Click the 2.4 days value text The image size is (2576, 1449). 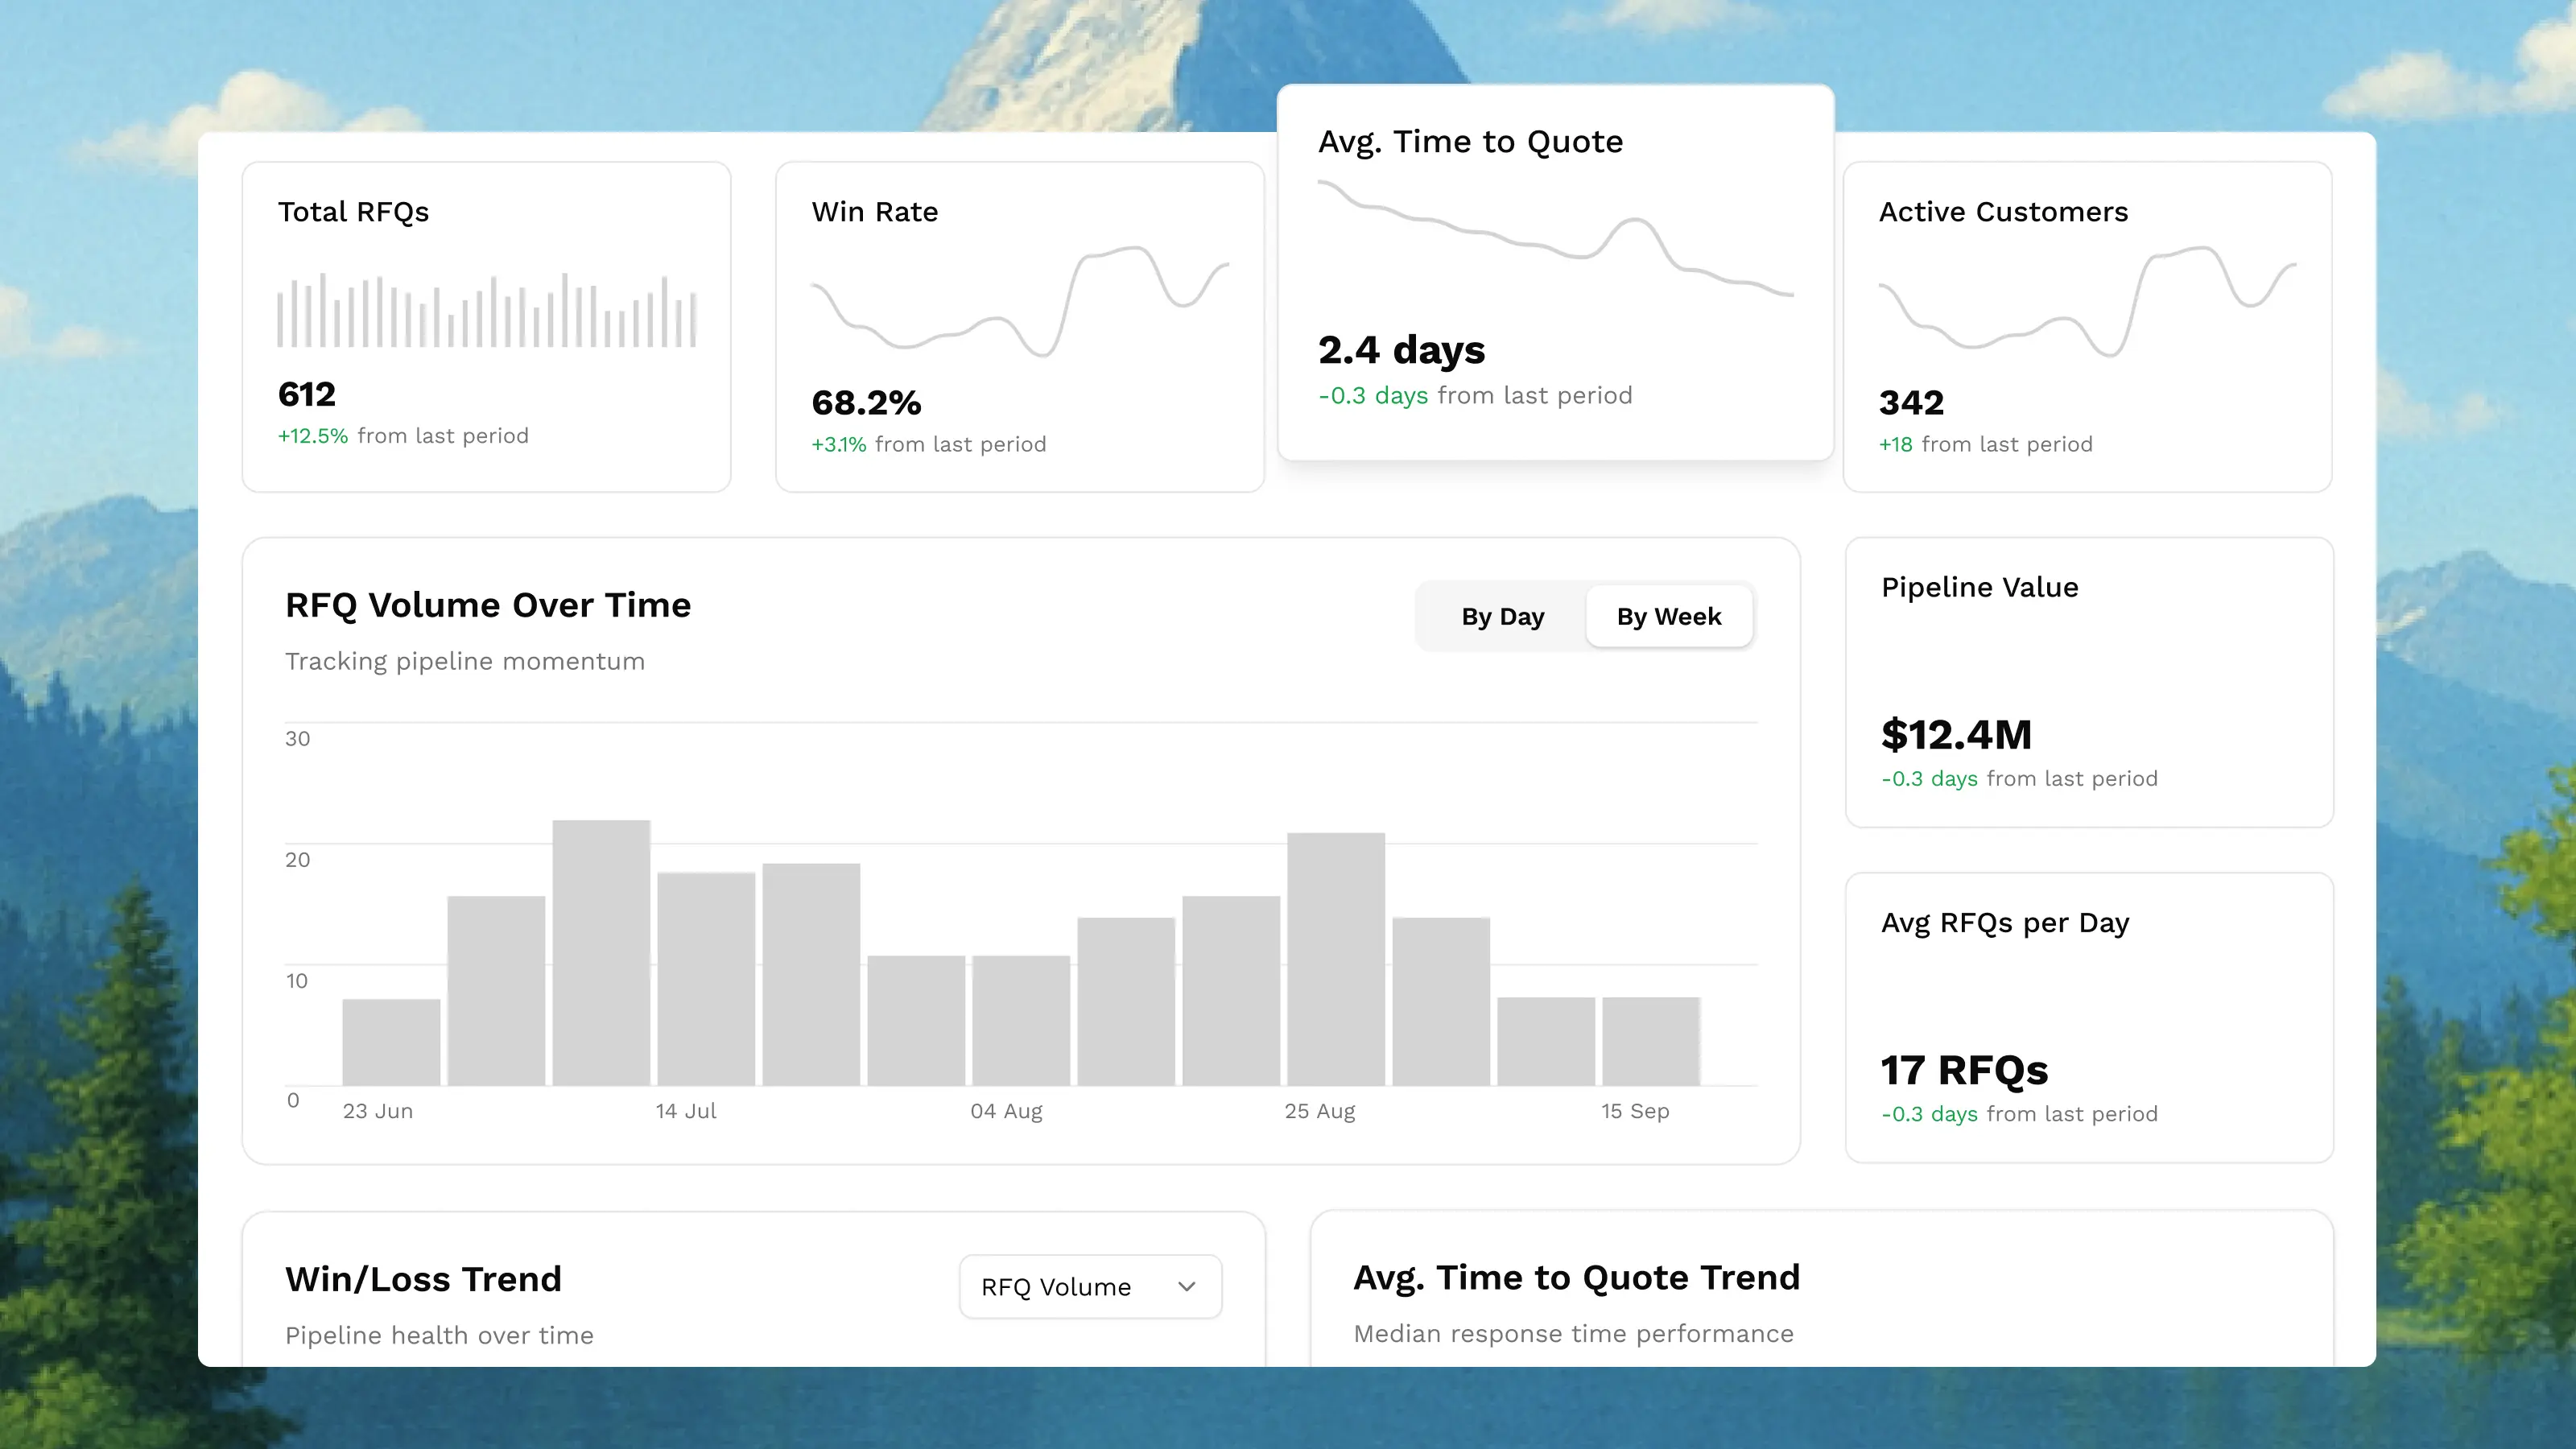click(1401, 350)
